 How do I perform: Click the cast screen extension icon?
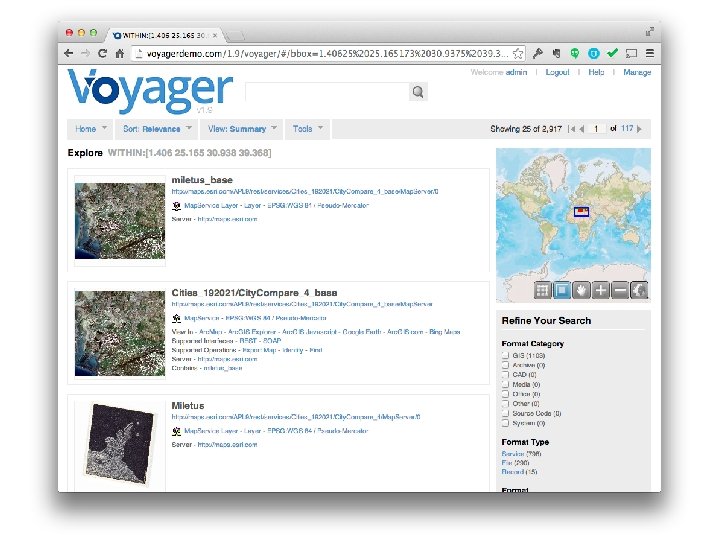tap(631, 53)
